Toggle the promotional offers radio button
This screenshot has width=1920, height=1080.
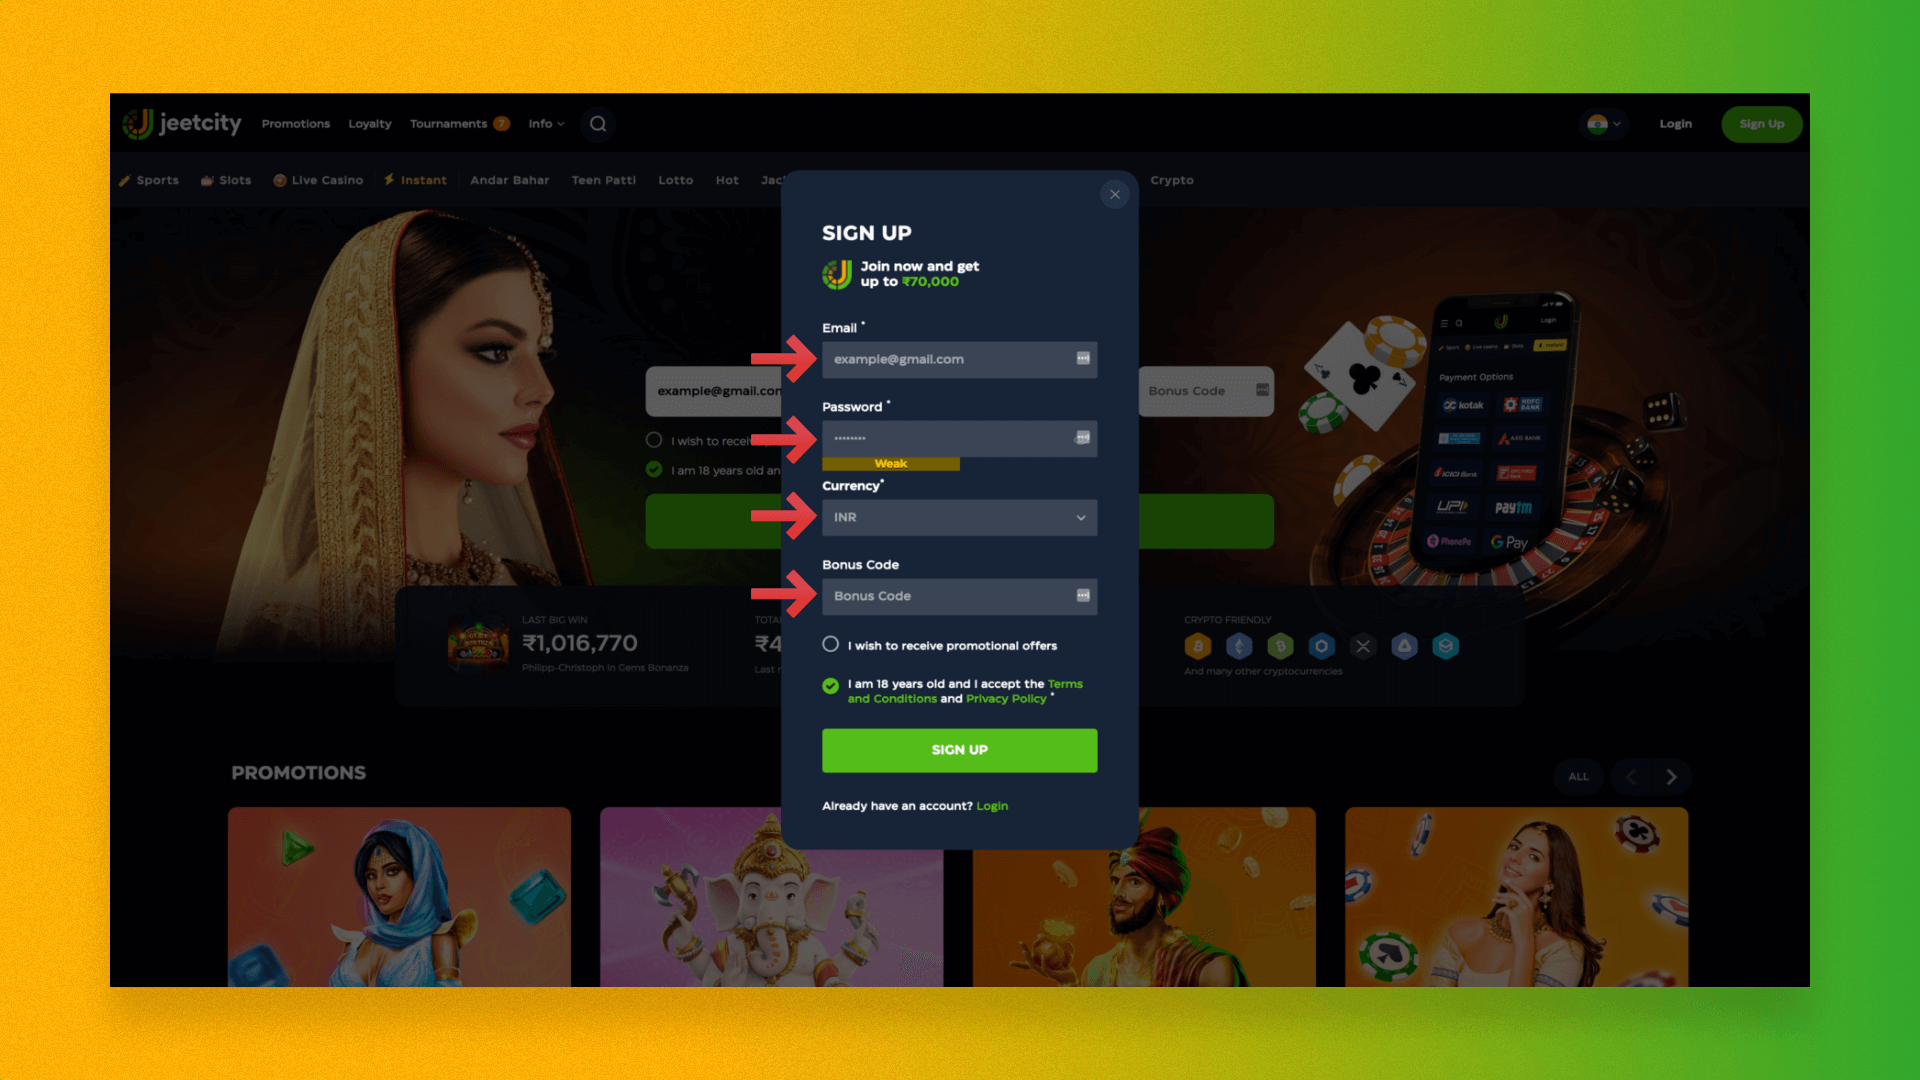pyautogui.click(x=829, y=645)
